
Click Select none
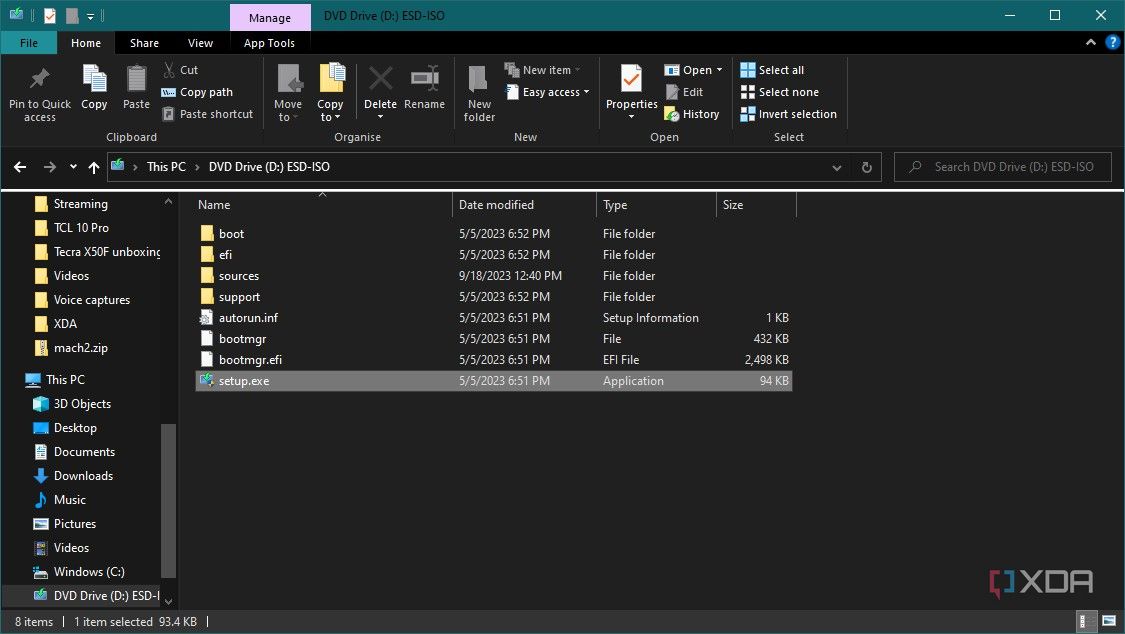tap(779, 92)
